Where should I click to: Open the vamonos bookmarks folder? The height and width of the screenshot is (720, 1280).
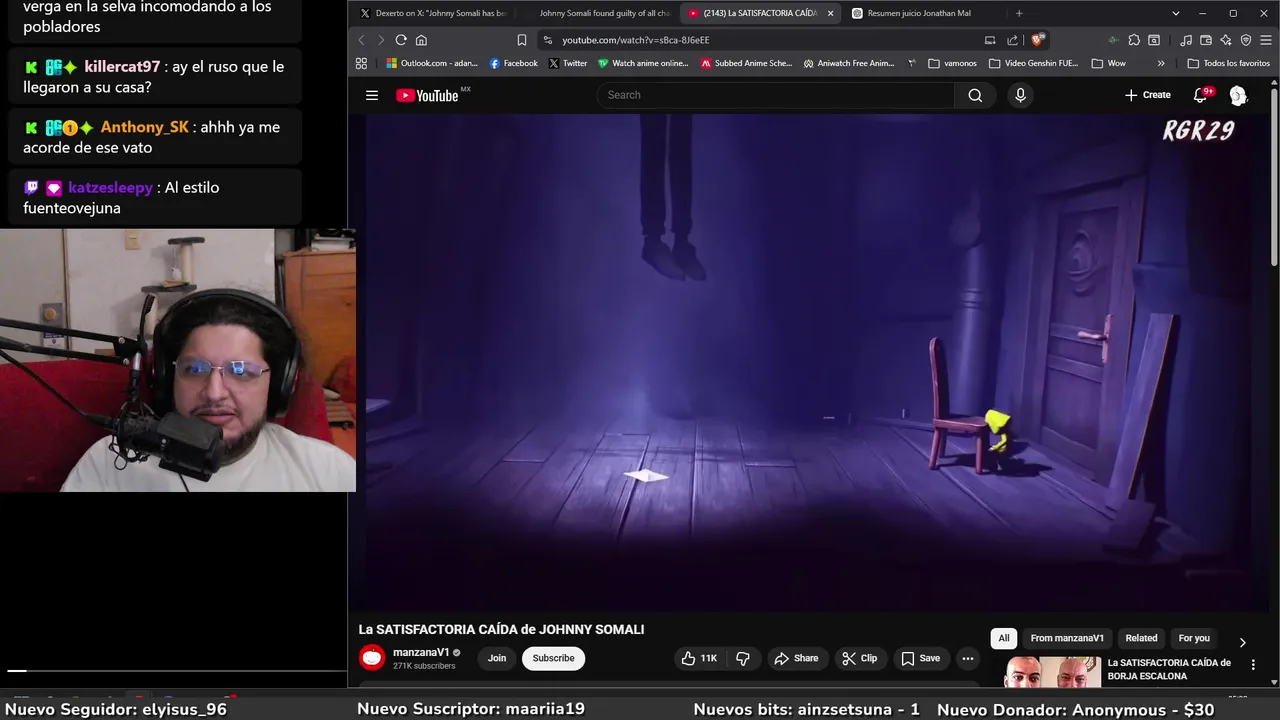[952, 63]
